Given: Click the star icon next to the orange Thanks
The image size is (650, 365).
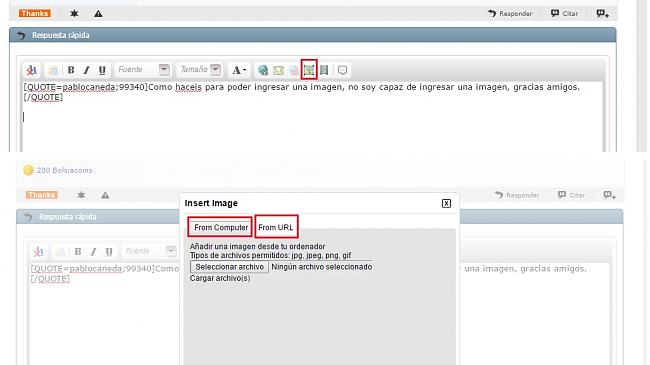Looking at the screenshot, I should [x=74, y=13].
